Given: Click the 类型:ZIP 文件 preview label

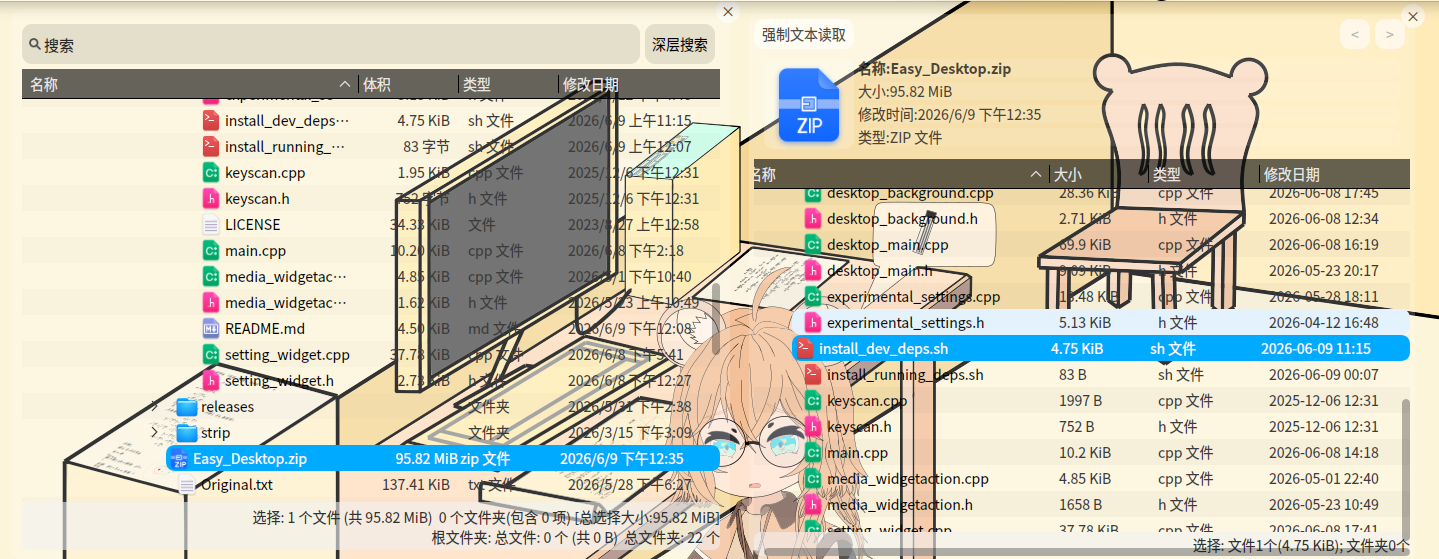Looking at the screenshot, I should point(900,138).
